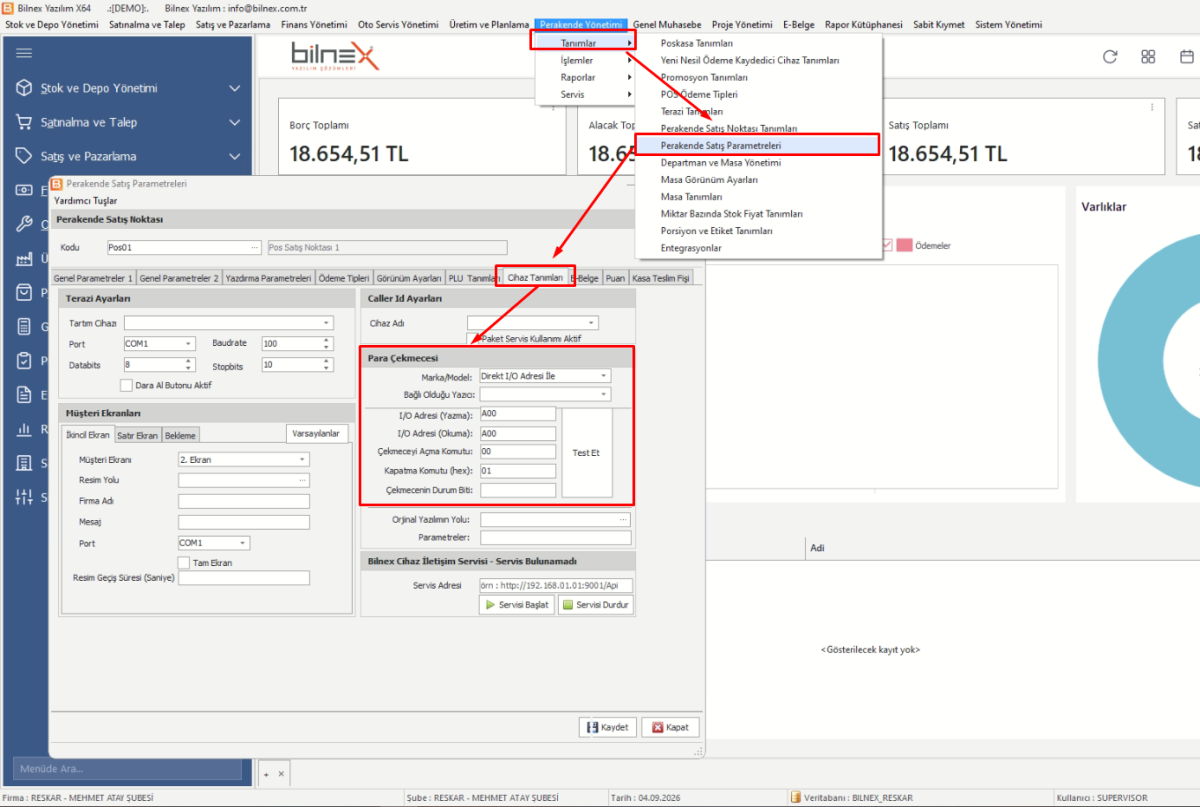
Task: Click the Test Et button
Action: pyautogui.click(x=586, y=452)
